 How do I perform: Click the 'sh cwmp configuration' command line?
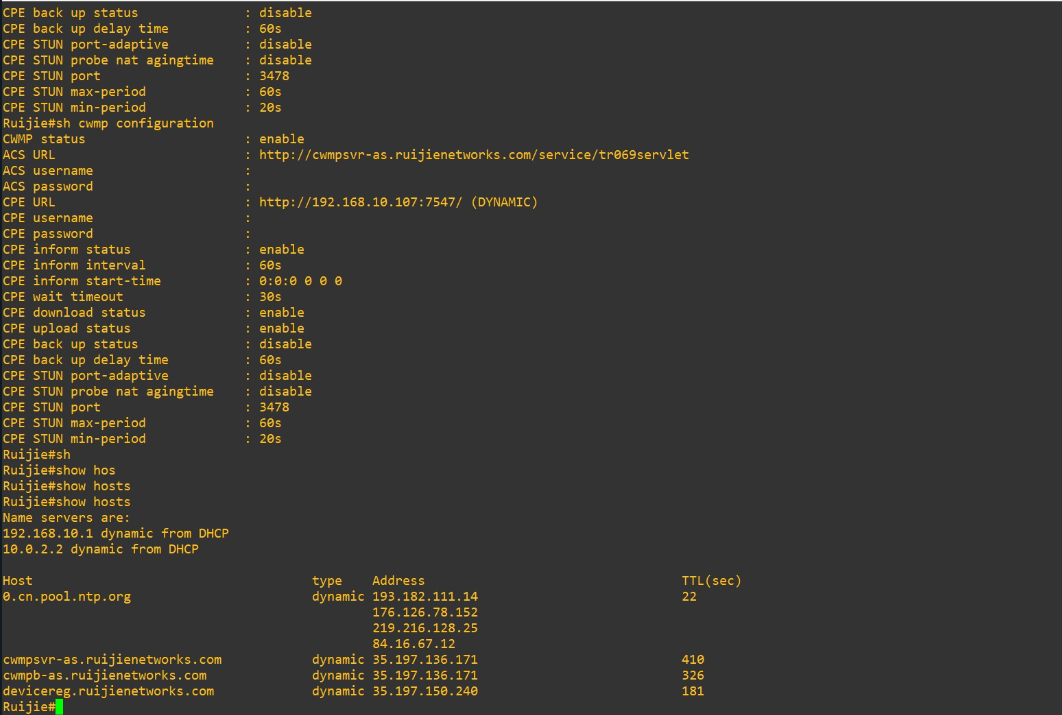[108, 123]
